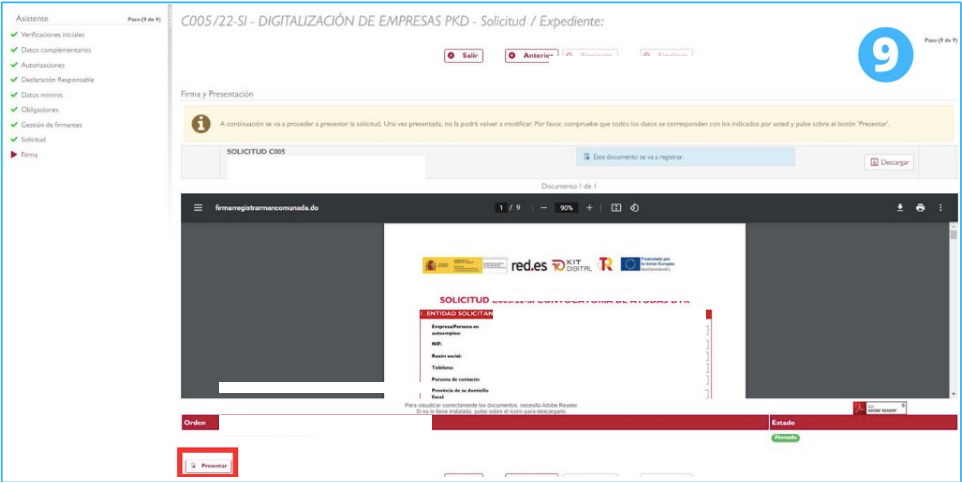Image resolution: width=962 pixels, height=483 pixels.
Task: Click the Firmado status badge
Action: point(785,438)
